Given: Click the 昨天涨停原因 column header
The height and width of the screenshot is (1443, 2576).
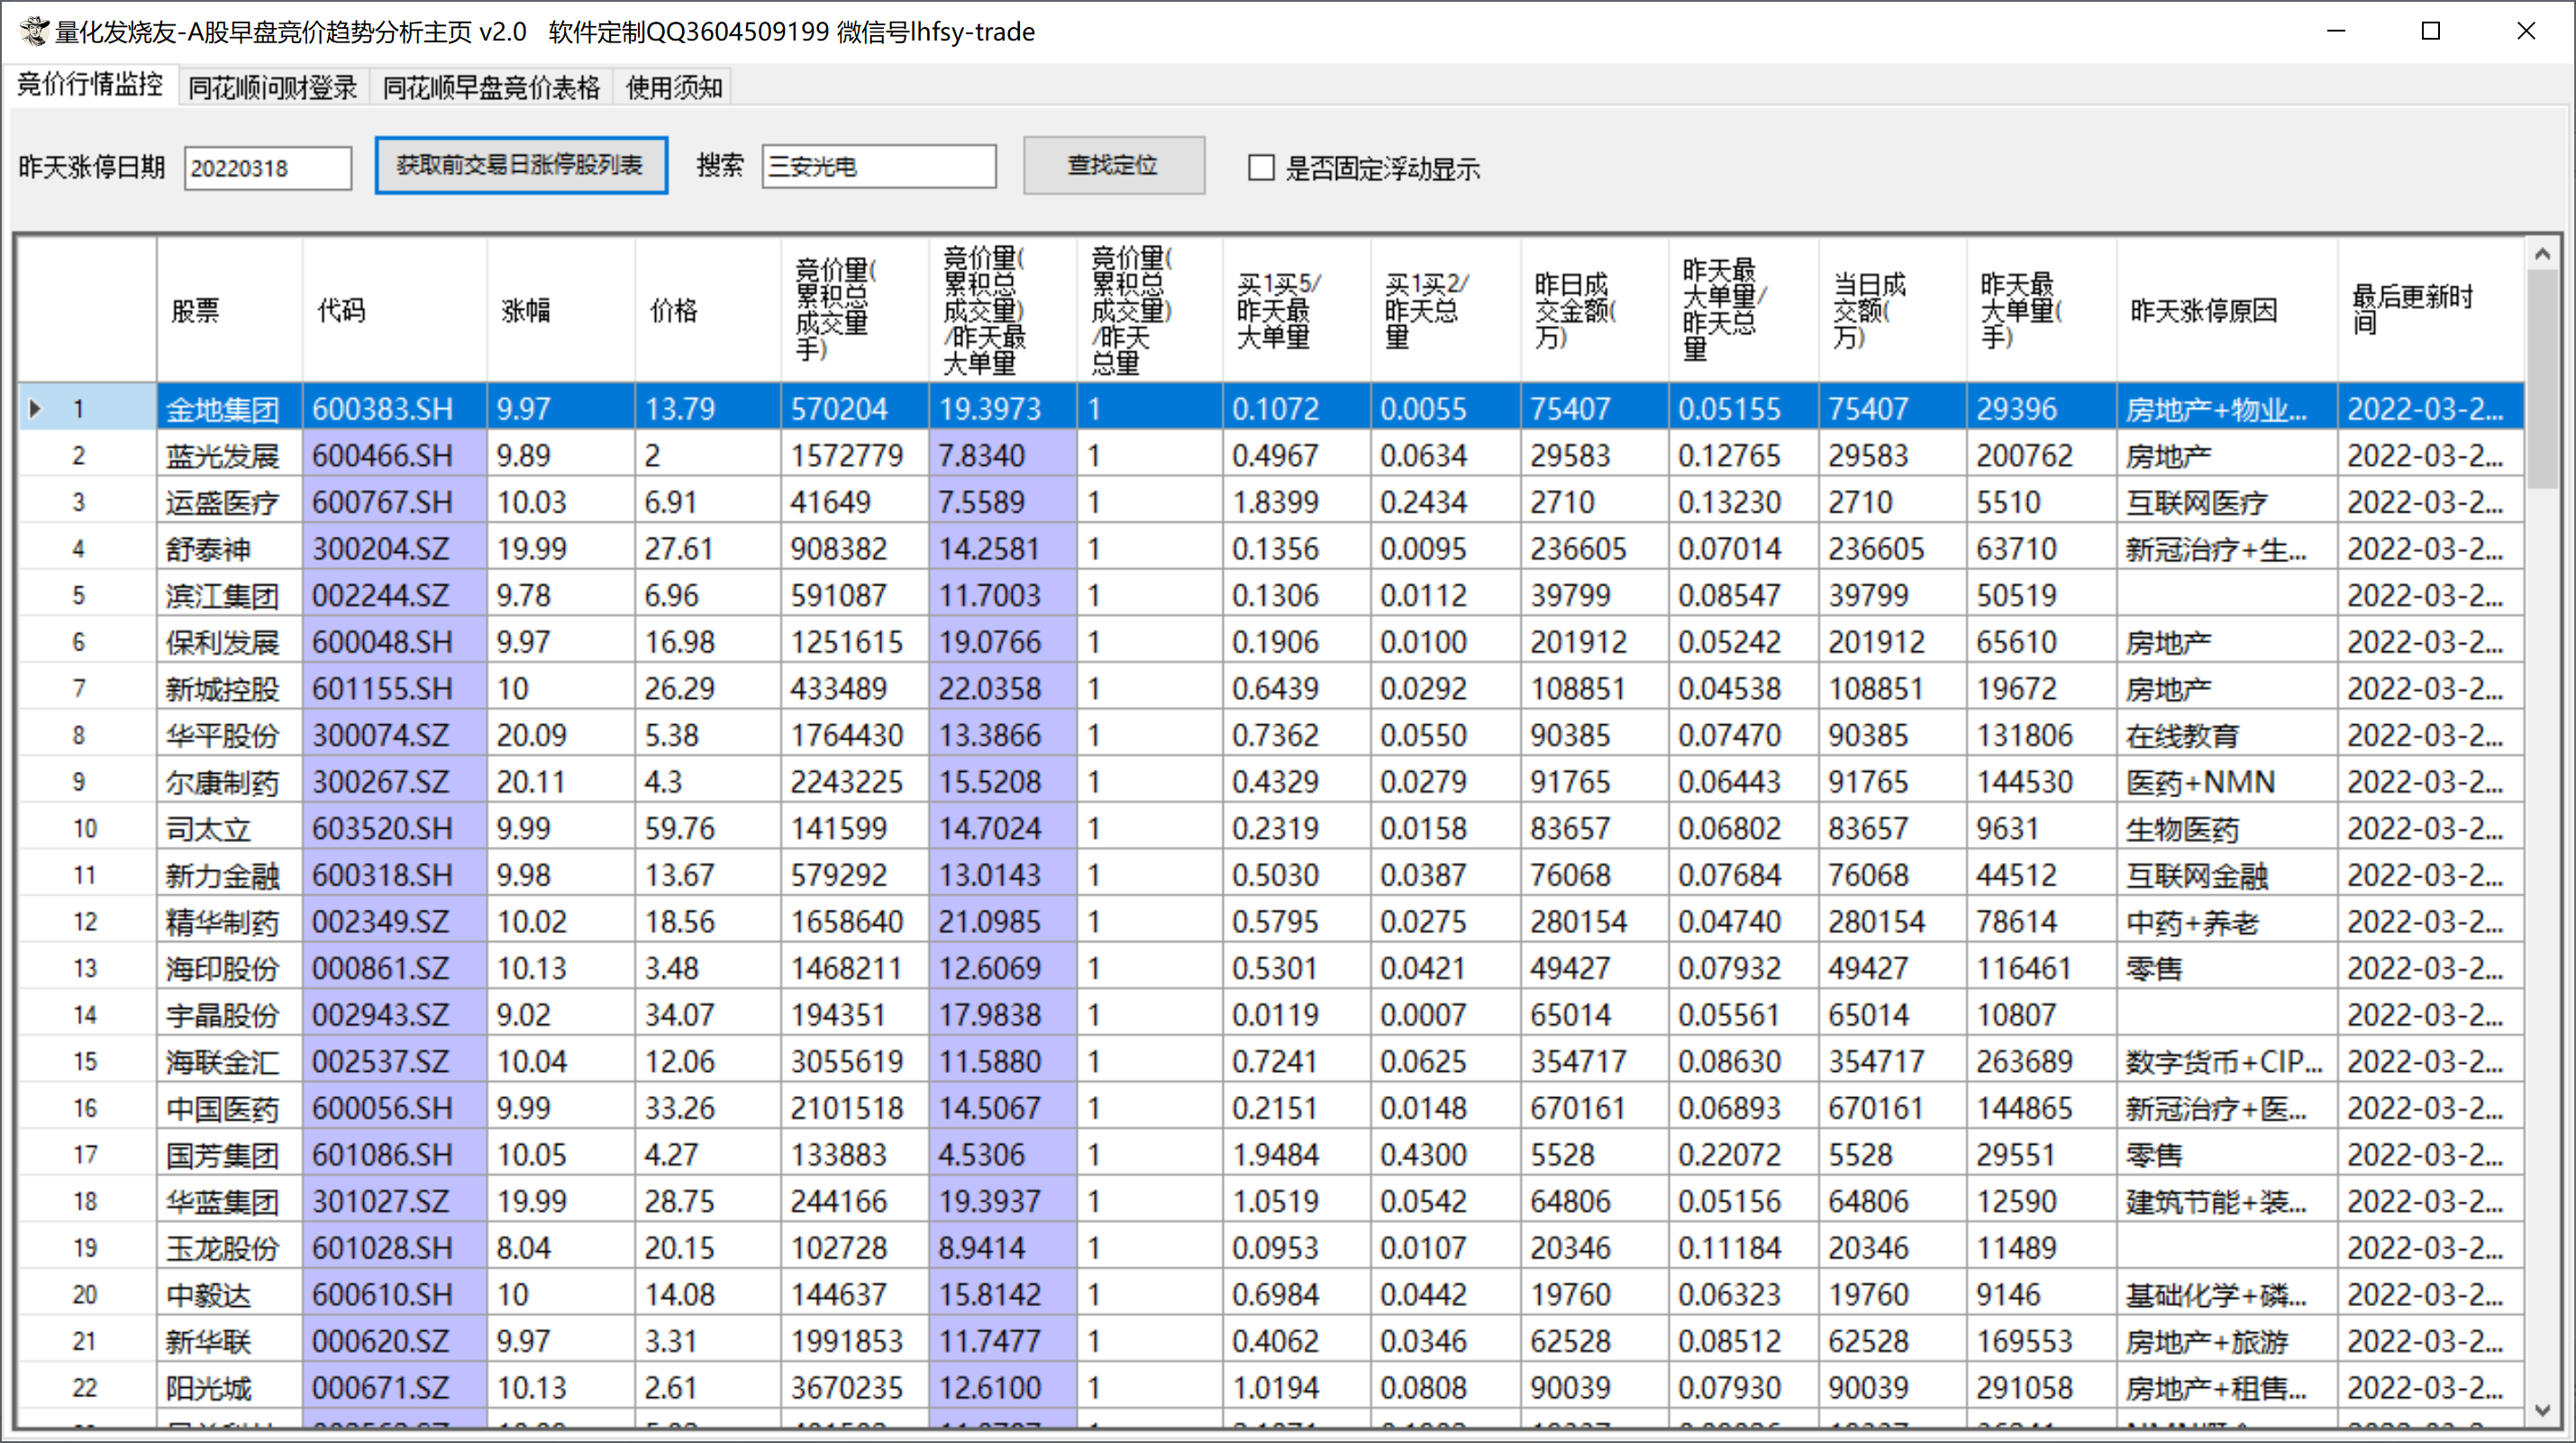Looking at the screenshot, I should [x=2227, y=310].
